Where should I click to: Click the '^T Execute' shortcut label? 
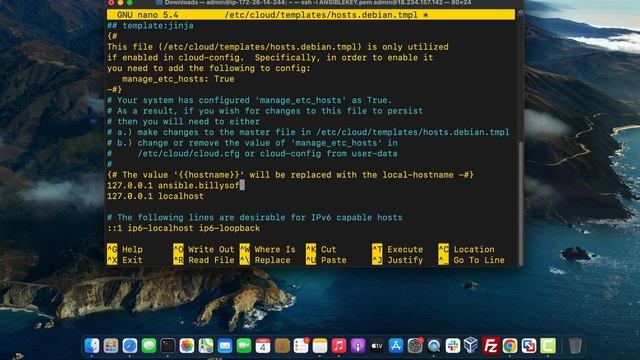pos(398,249)
